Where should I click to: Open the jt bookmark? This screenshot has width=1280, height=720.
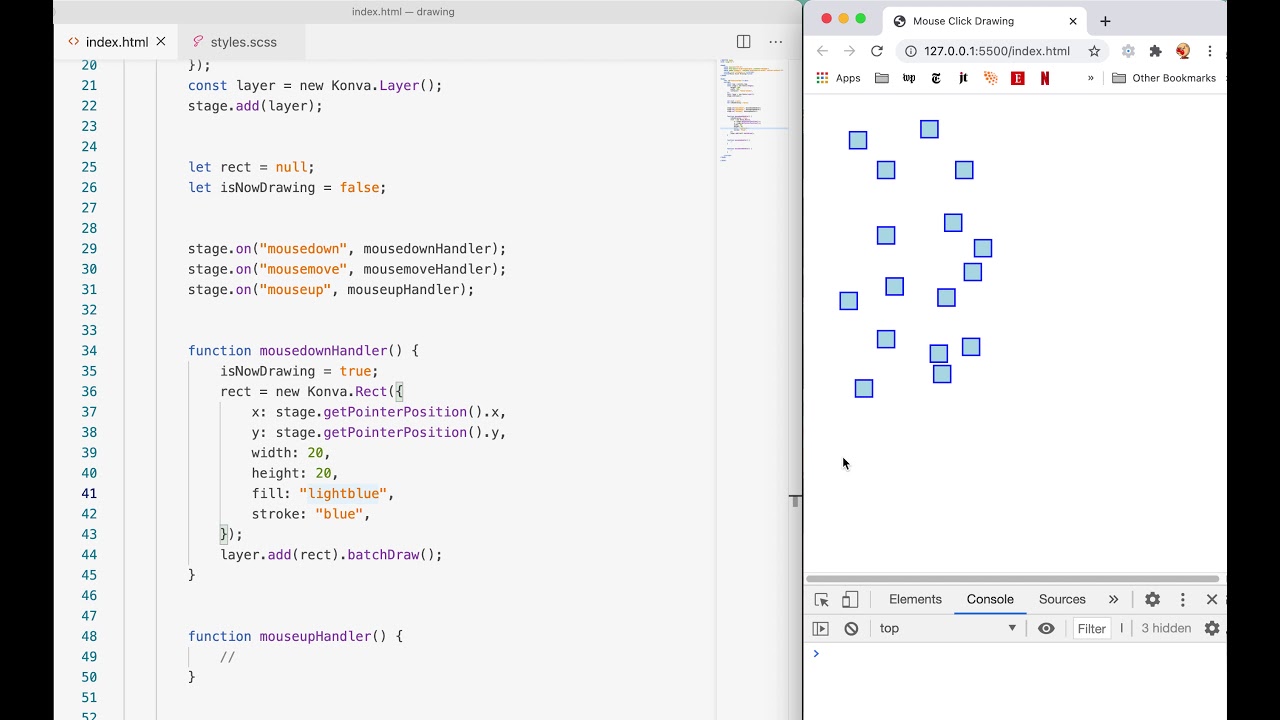[x=963, y=78]
